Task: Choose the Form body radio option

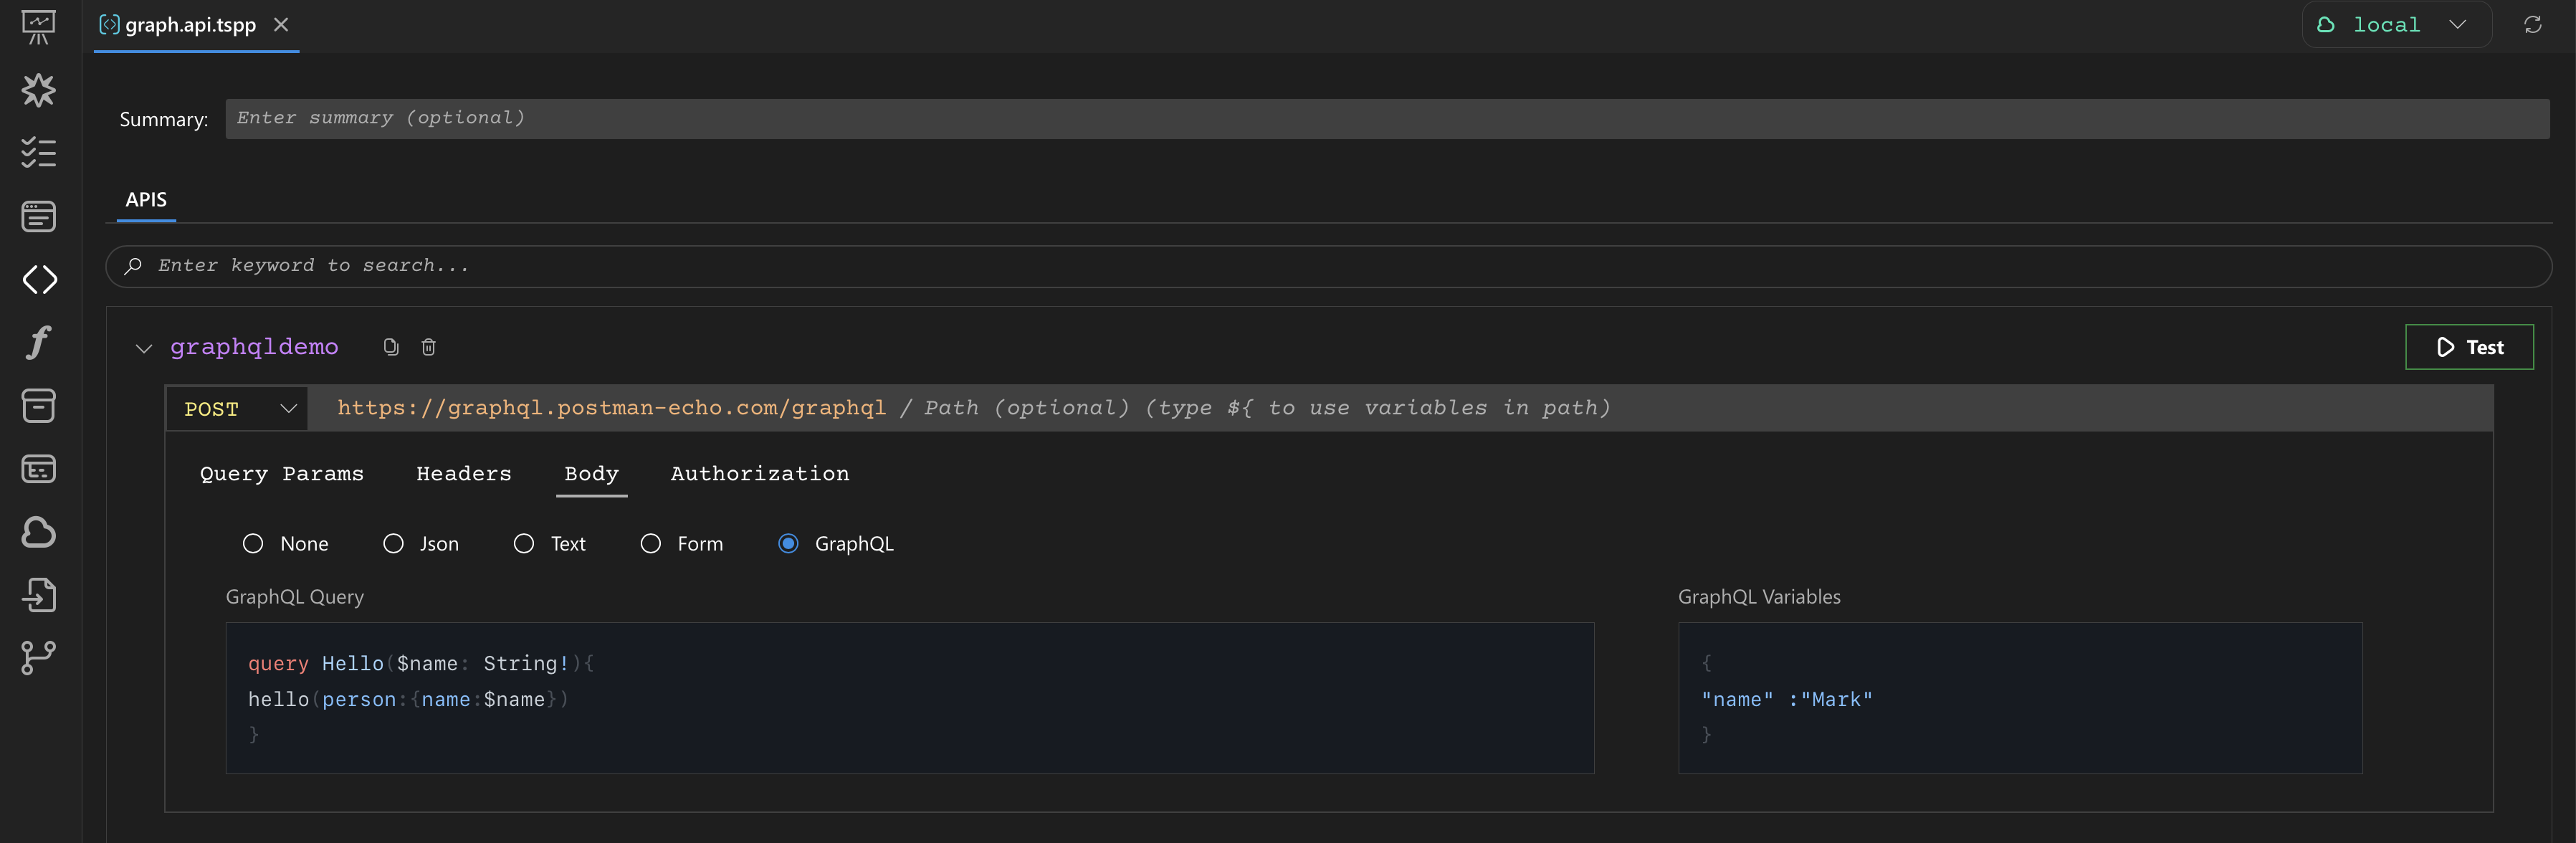Action: 651,544
